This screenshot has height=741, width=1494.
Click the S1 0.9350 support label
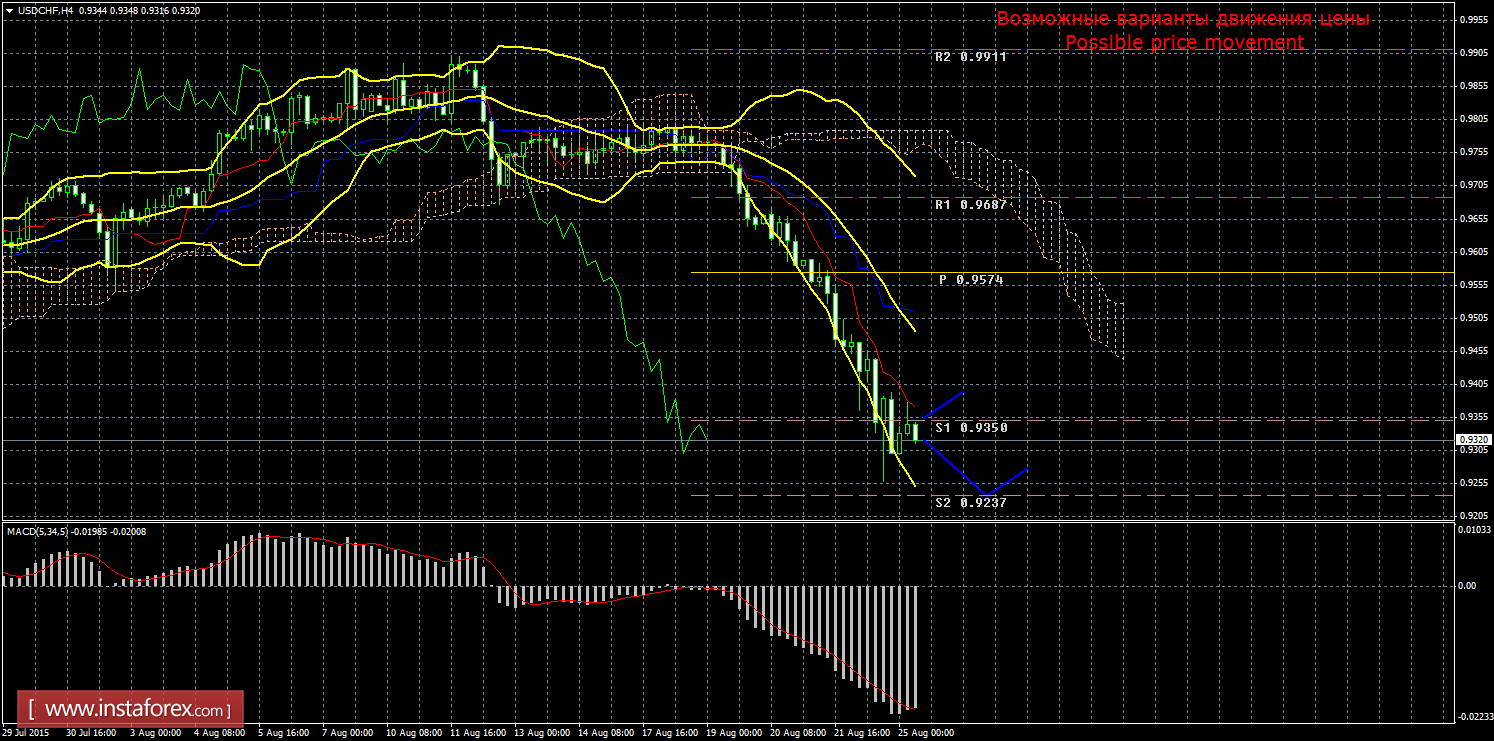(970, 428)
